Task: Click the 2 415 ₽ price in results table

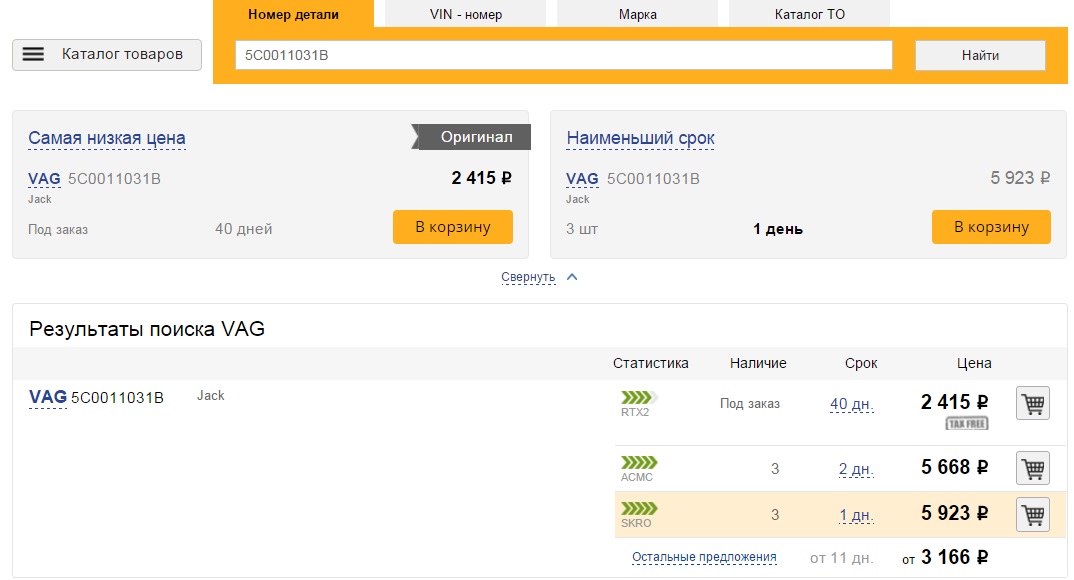Action: [x=954, y=402]
